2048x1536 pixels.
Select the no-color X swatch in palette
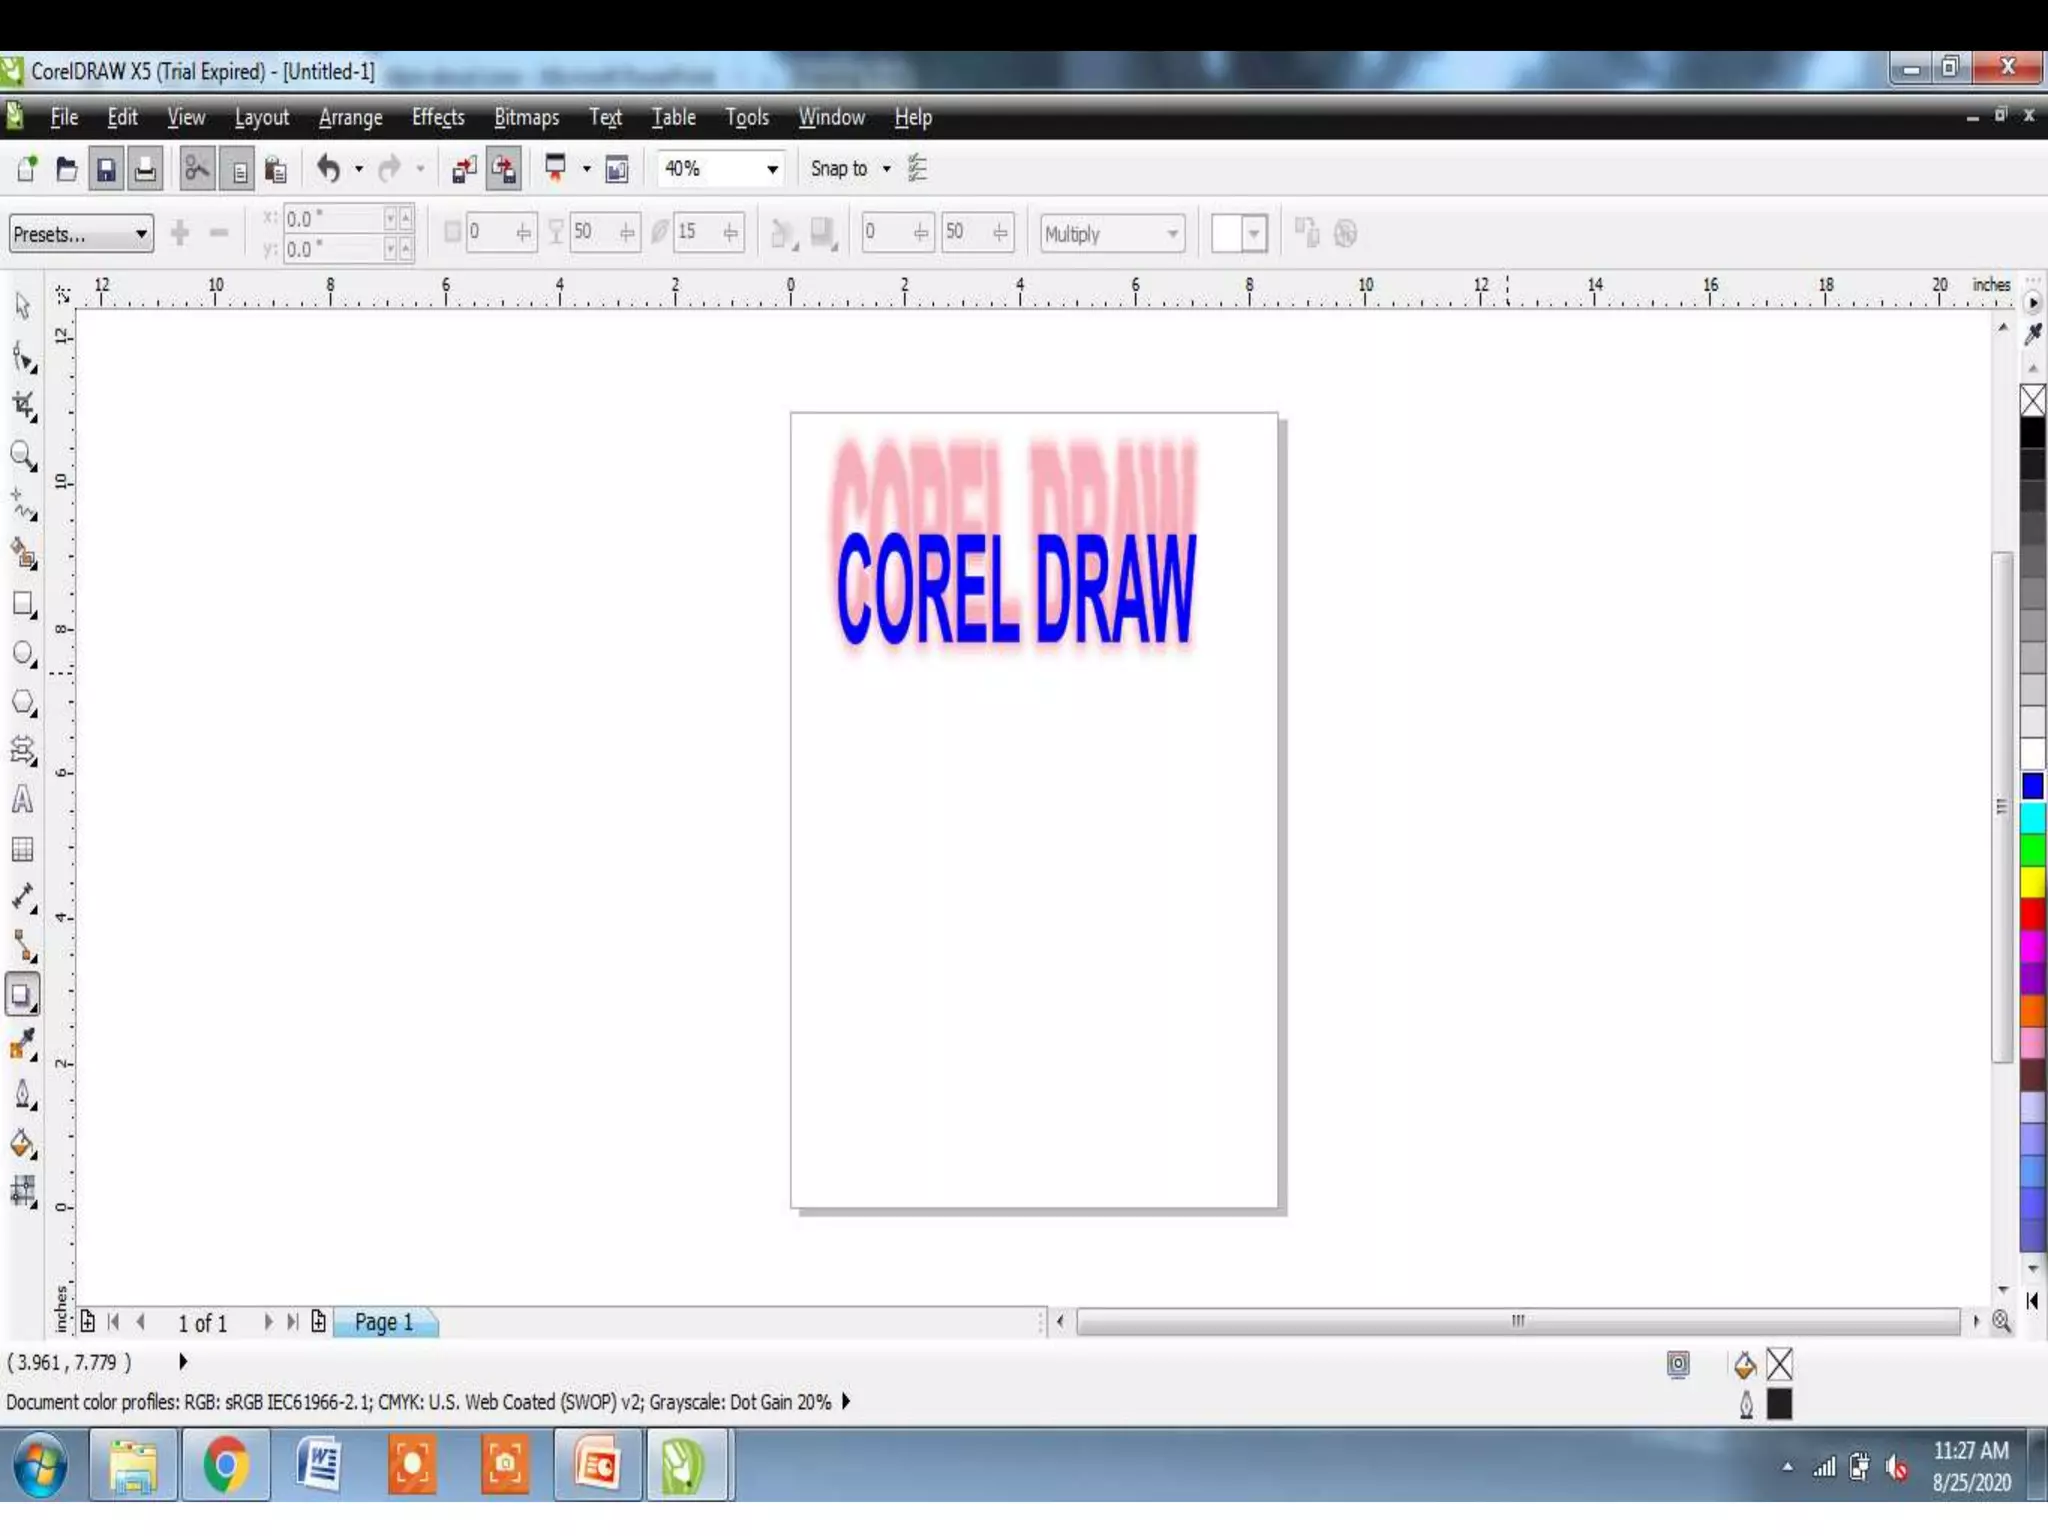pos(2032,401)
